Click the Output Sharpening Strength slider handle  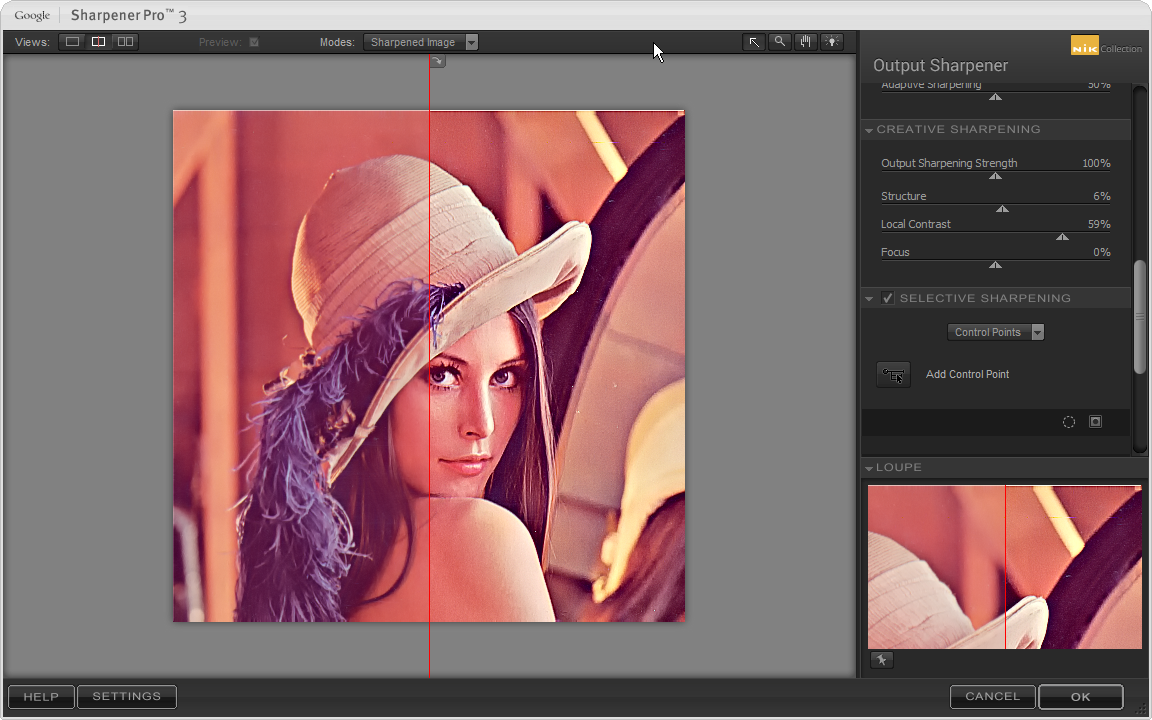point(996,176)
